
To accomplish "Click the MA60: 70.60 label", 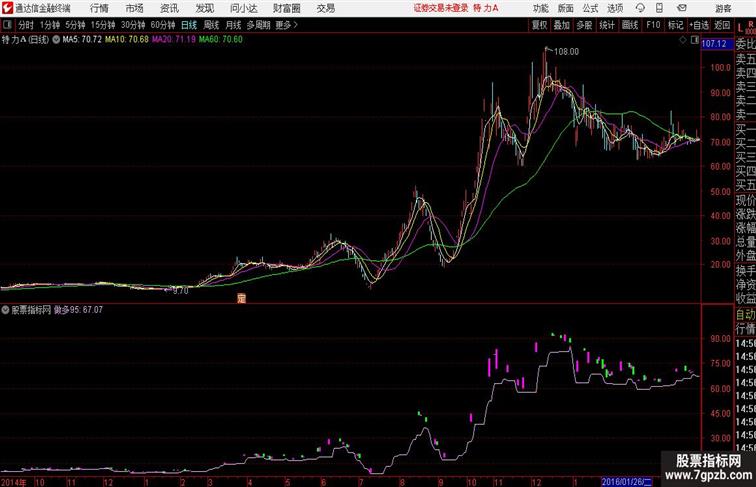I will click(220, 40).
